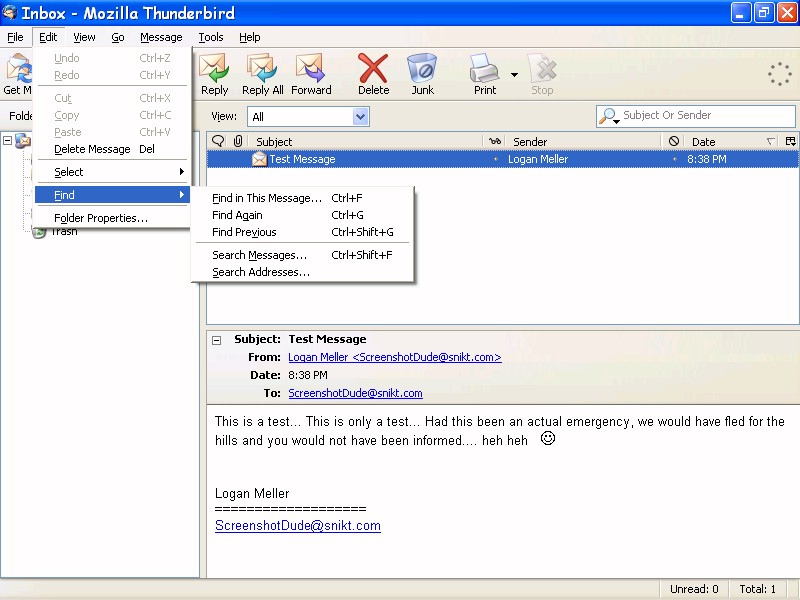Choose Folder Properties from Edit menu
The image size is (800, 600).
point(112,218)
